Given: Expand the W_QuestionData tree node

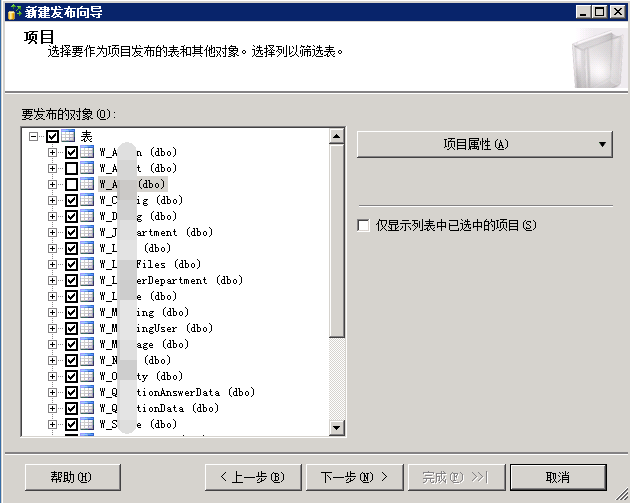Looking at the screenshot, I should tap(53, 408).
